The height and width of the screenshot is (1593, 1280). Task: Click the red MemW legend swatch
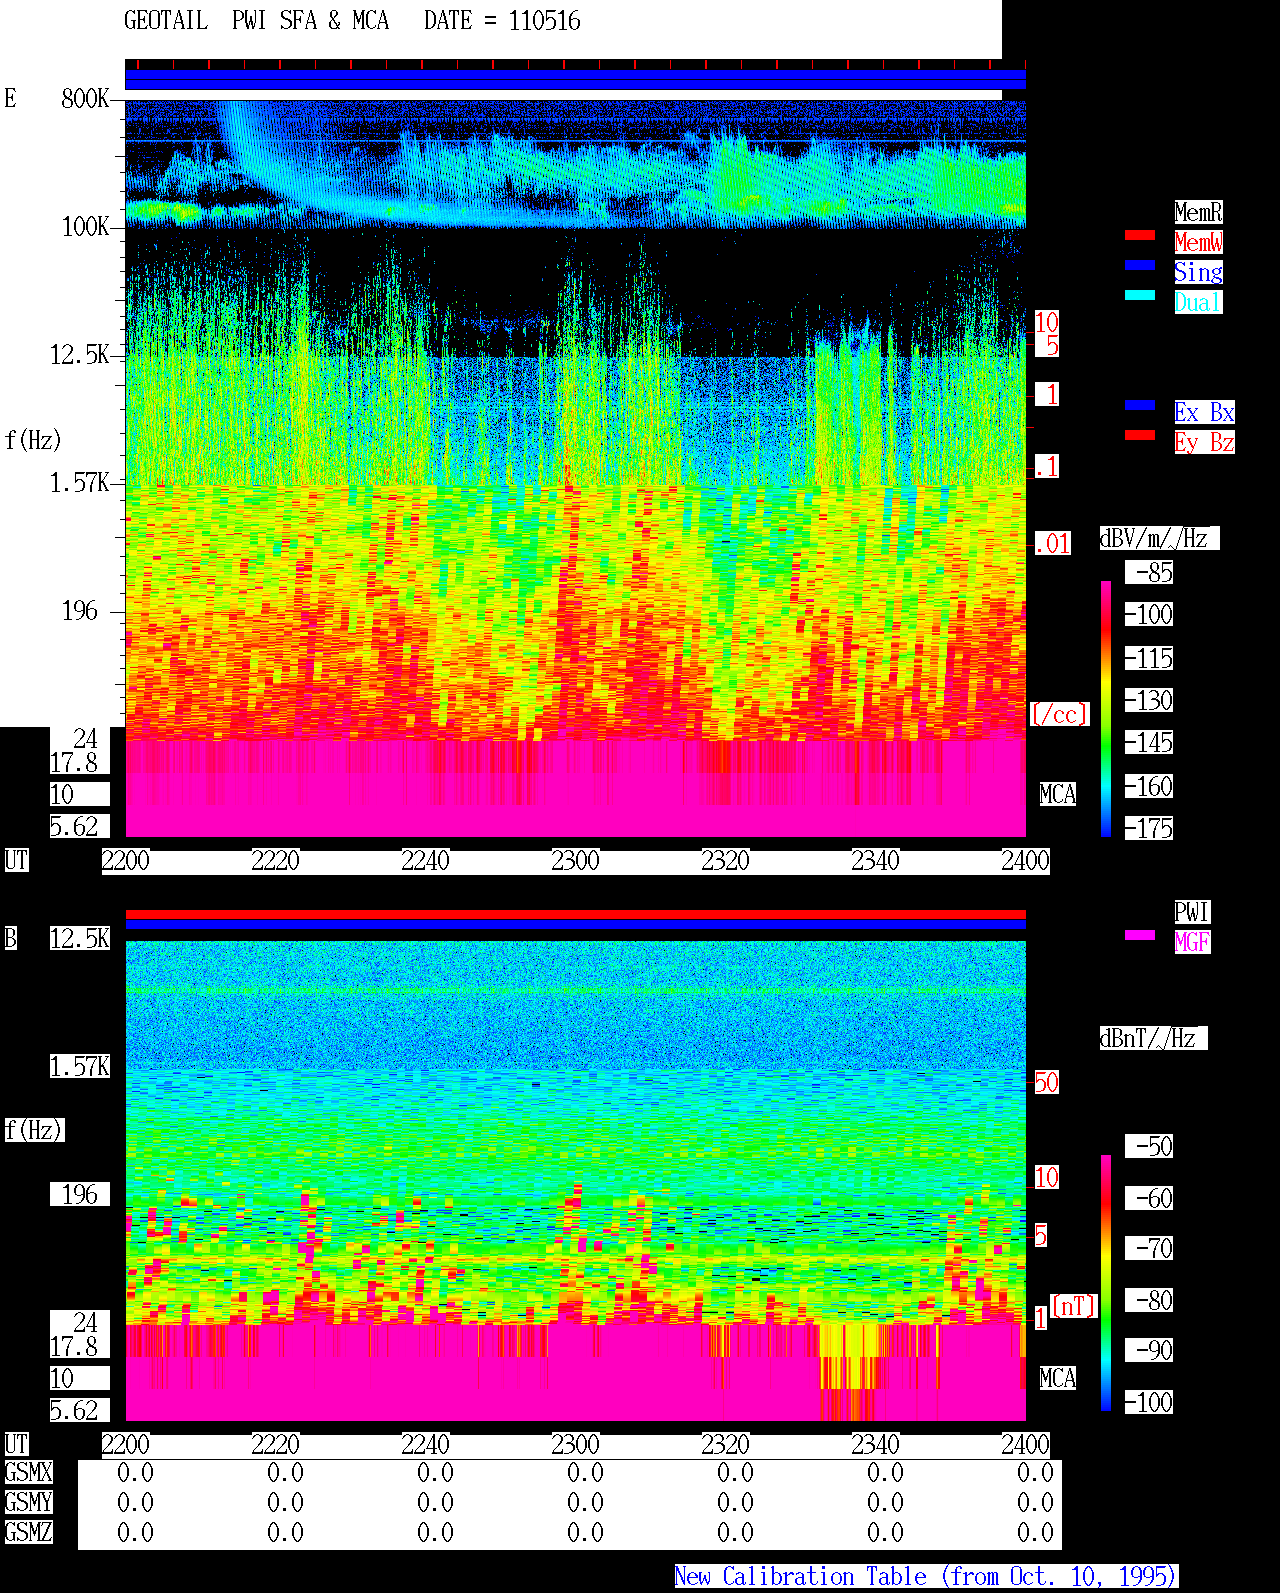(x=1140, y=235)
